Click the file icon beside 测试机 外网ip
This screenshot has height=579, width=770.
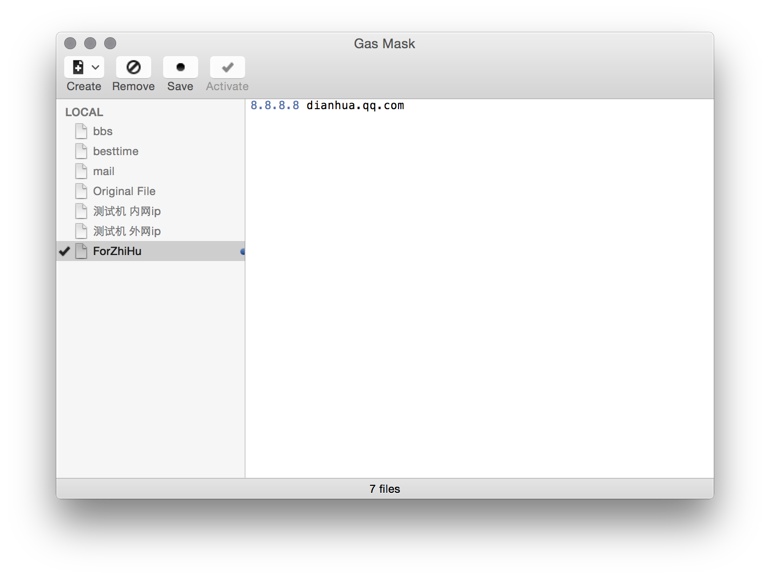[81, 231]
